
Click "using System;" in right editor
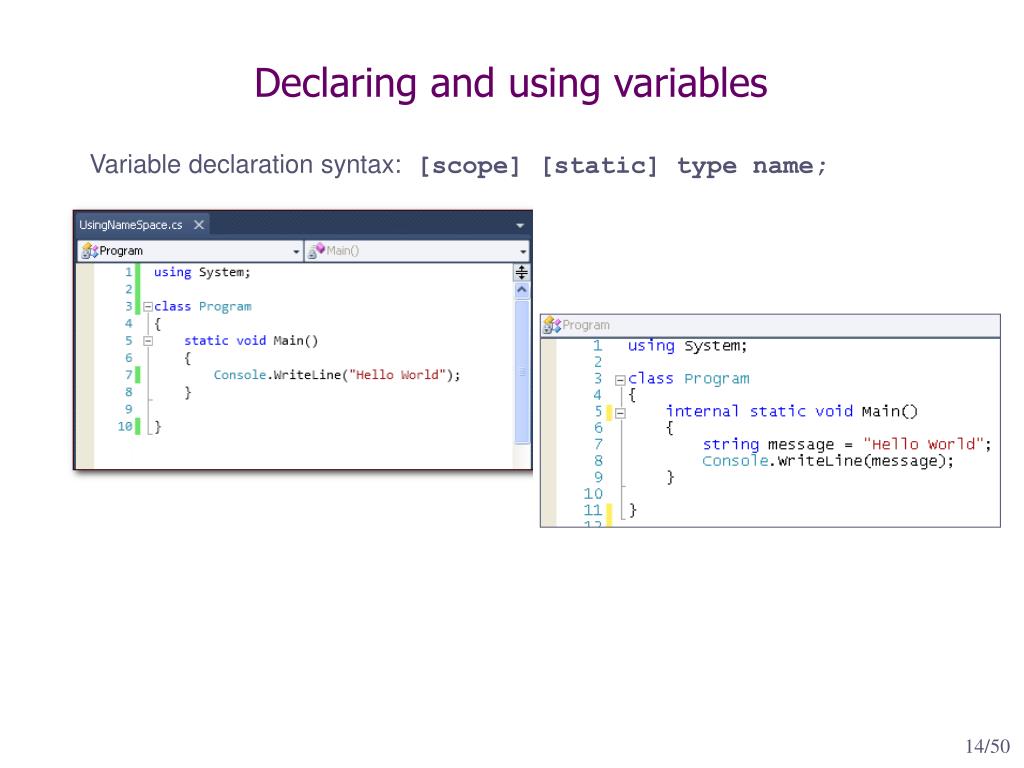click(687, 345)
